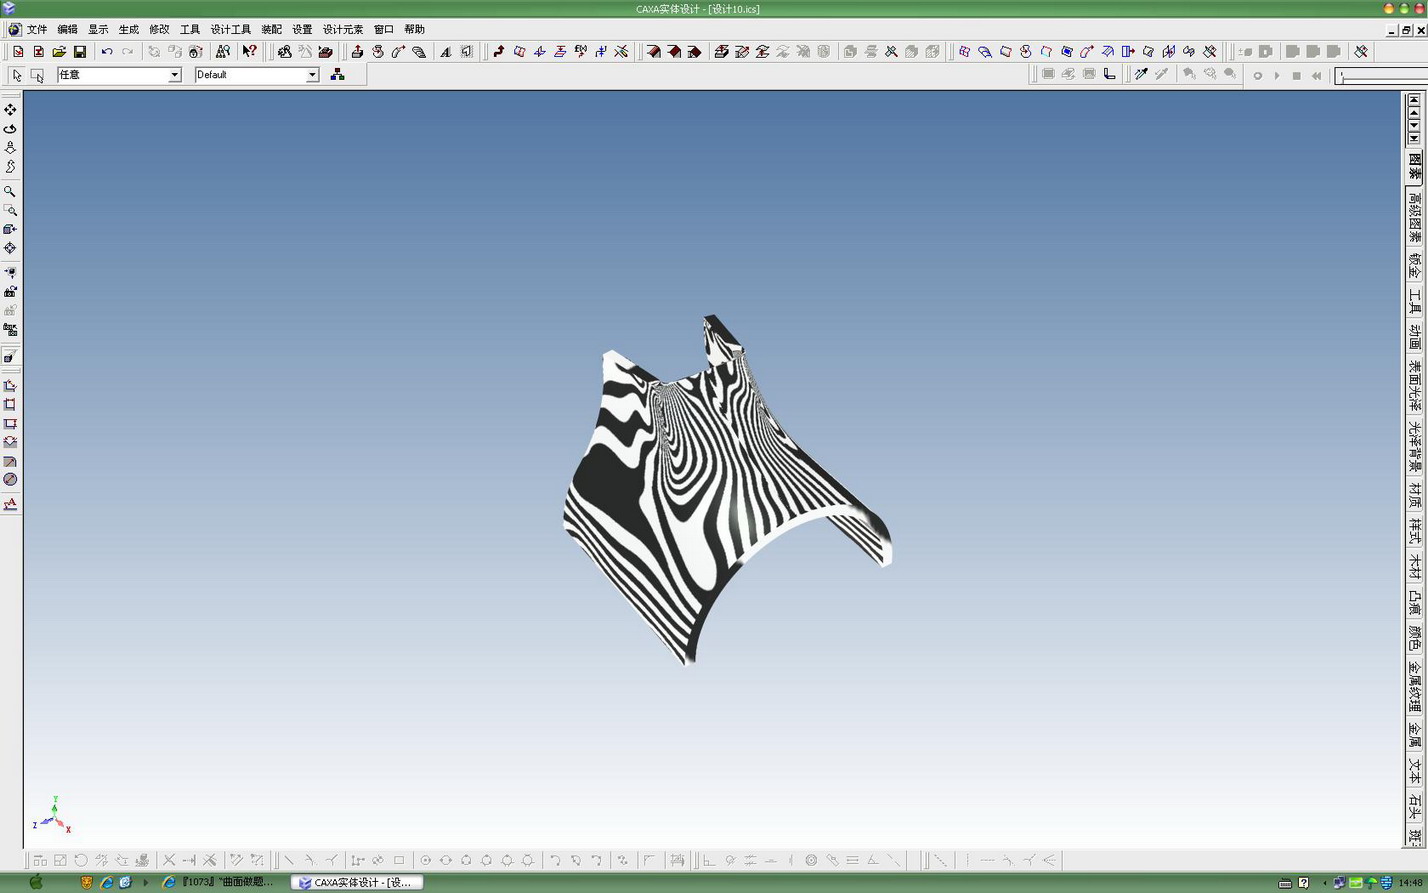Switch to the 文本 catalog tab

1414,770
